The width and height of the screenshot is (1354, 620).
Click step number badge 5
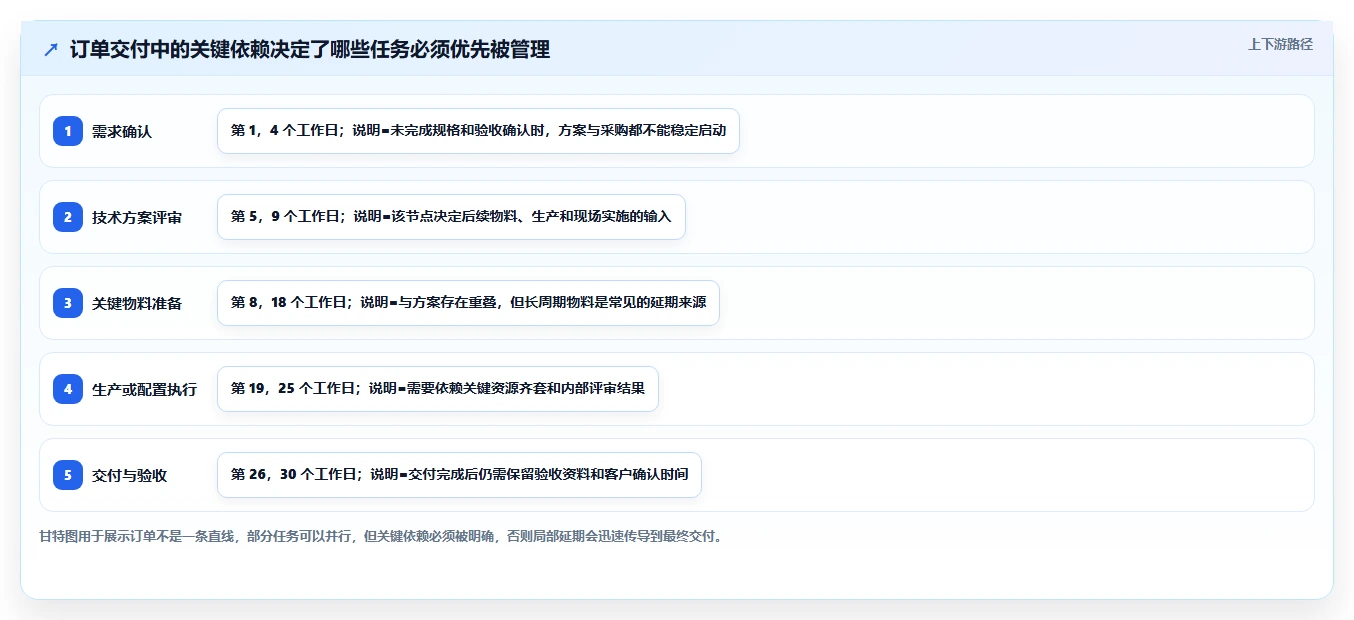tap(68, 475)
